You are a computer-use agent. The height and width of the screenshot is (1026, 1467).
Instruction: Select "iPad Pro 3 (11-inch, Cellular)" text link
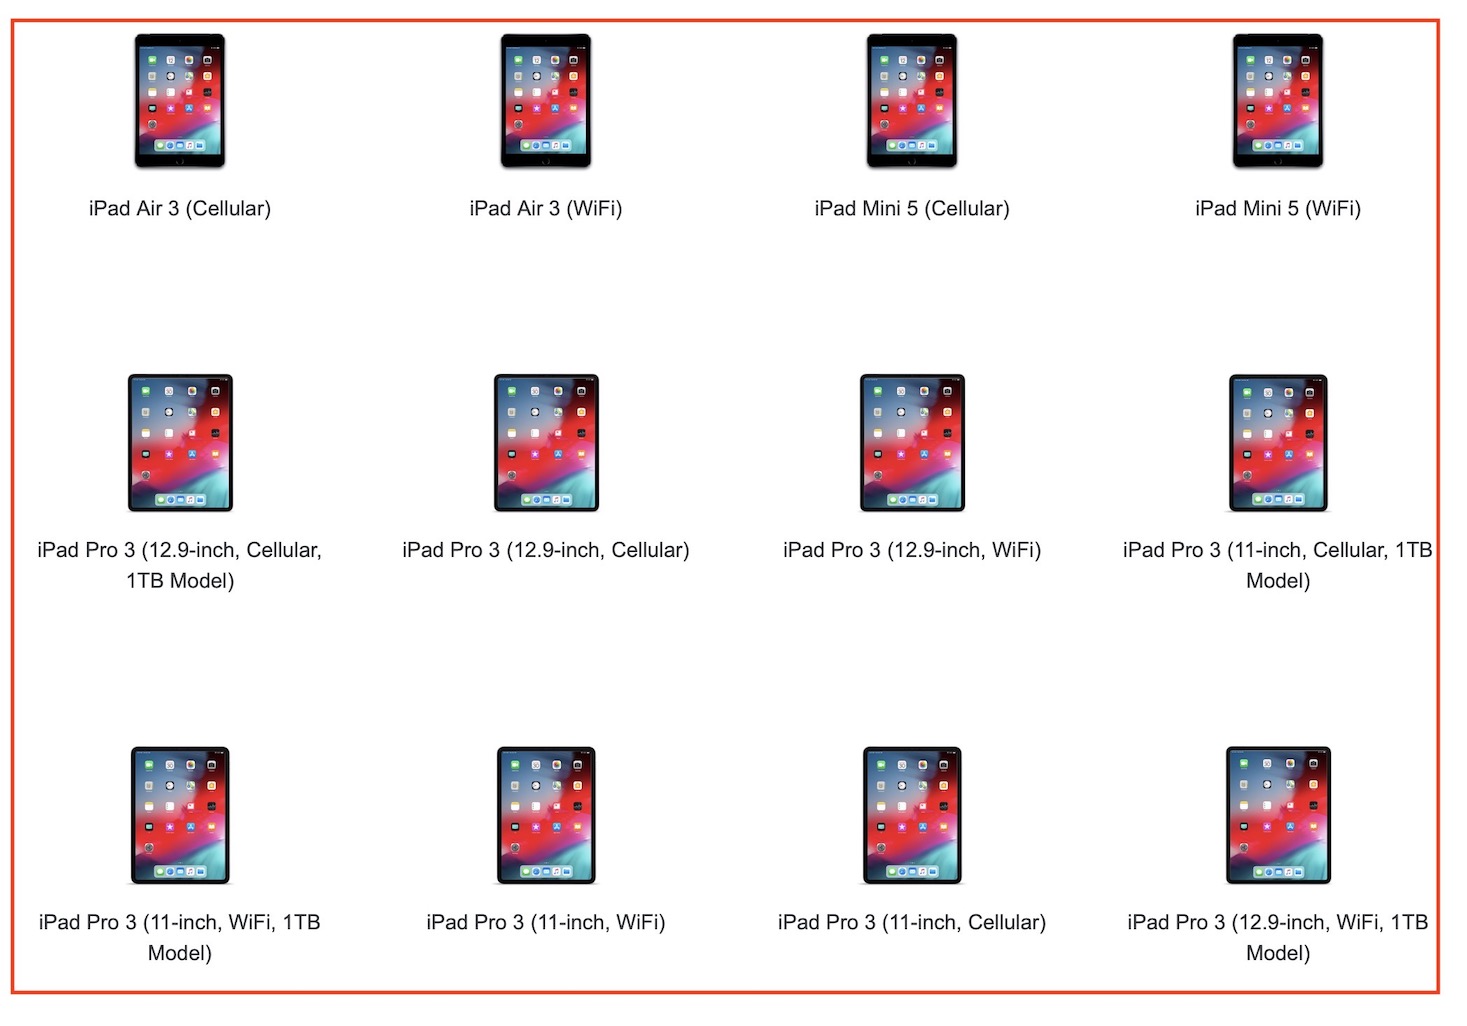[912, 922]
